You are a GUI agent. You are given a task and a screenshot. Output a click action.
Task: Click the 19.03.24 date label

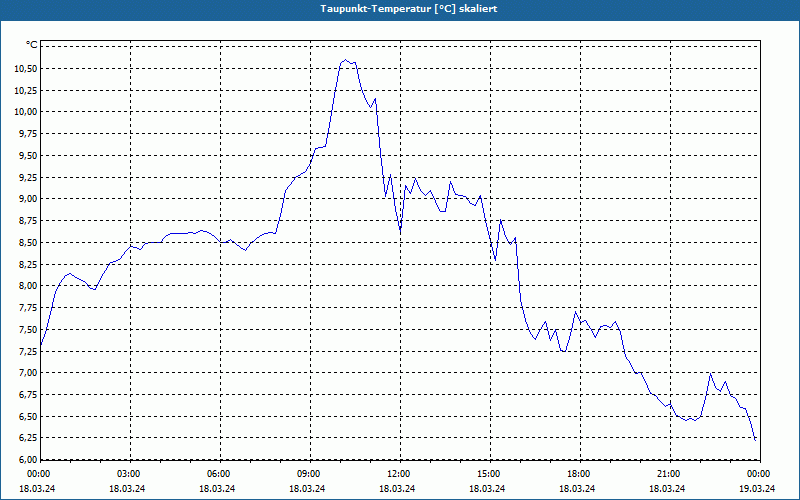[757, 488]
